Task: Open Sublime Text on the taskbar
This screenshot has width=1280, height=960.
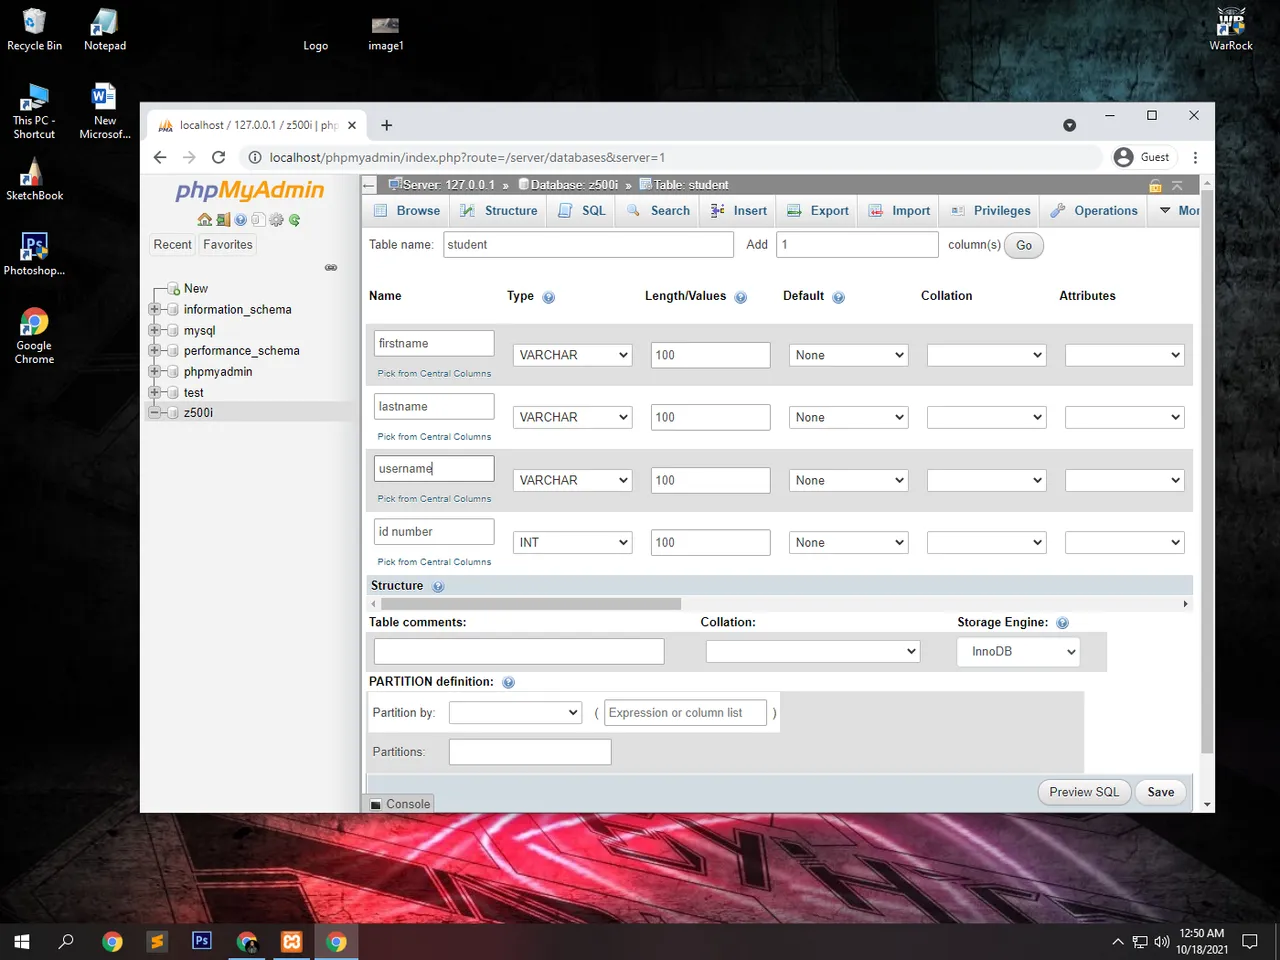Action: pyautogui.click(x=157, y=941)
